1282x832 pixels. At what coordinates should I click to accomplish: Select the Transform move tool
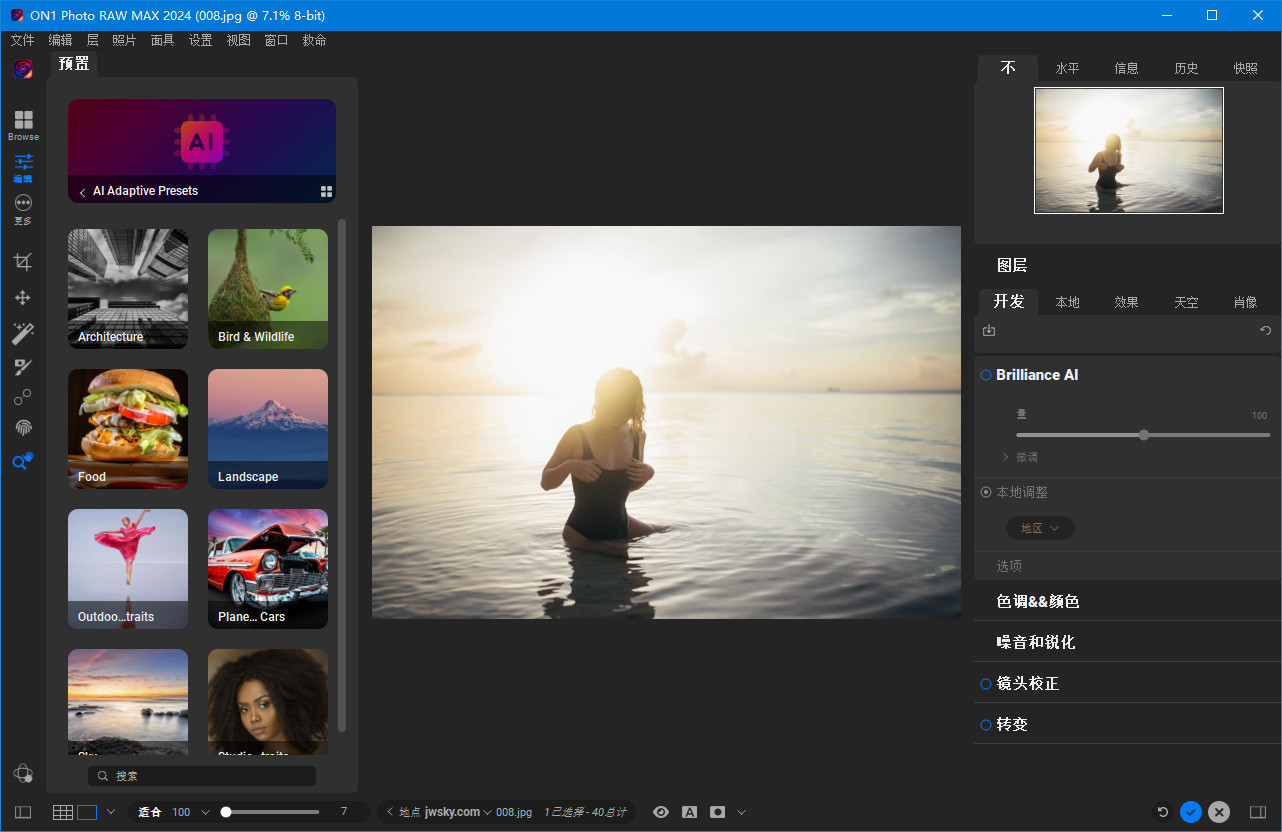pos(22,297)
